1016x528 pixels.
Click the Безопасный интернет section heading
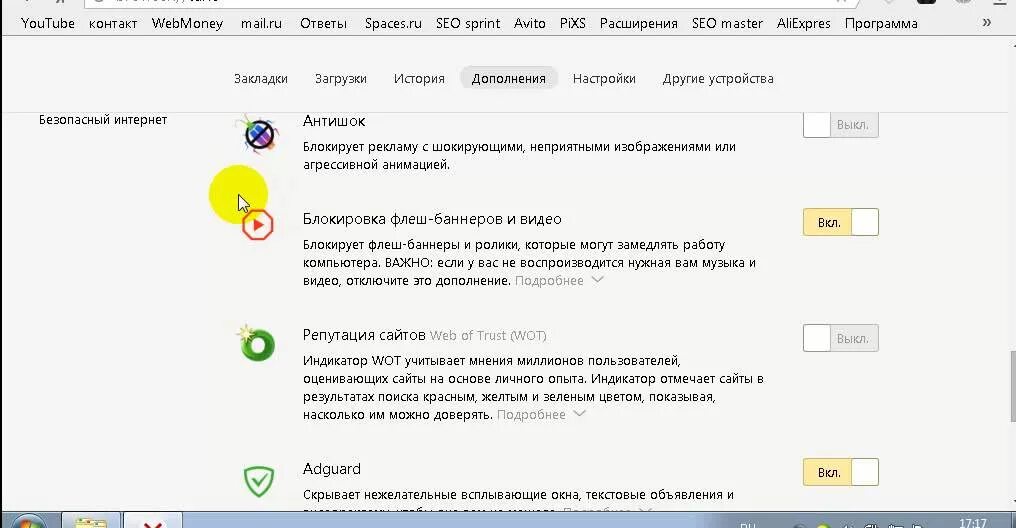coord(103,120)
